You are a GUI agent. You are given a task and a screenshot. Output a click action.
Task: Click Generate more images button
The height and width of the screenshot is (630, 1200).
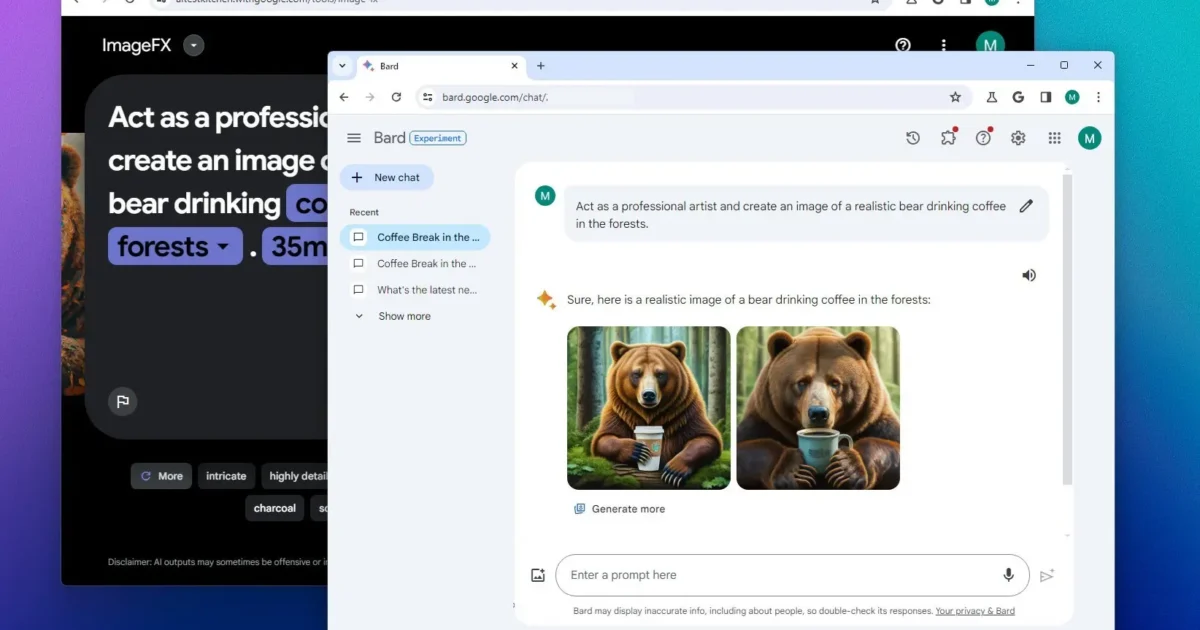point(619,509)
